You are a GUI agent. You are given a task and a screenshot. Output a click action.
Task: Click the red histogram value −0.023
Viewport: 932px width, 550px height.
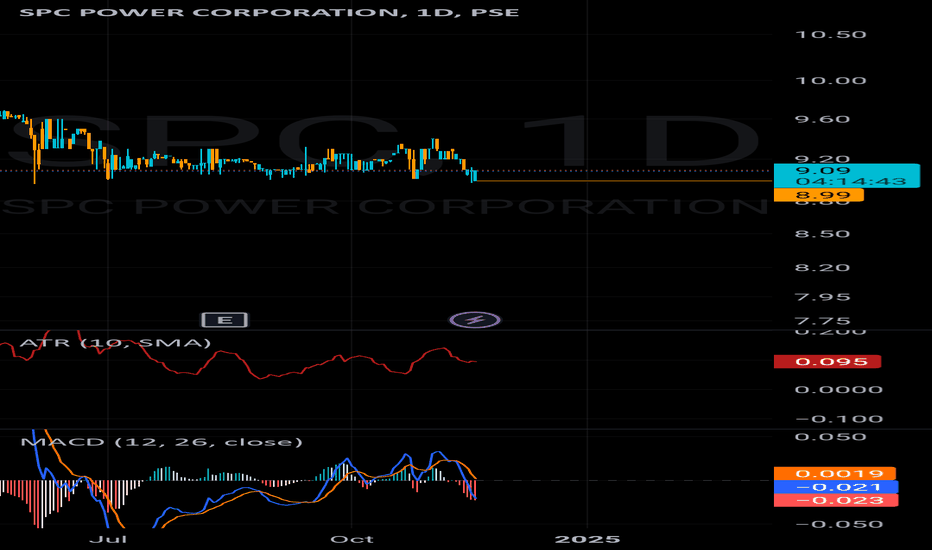coord(836,500)
